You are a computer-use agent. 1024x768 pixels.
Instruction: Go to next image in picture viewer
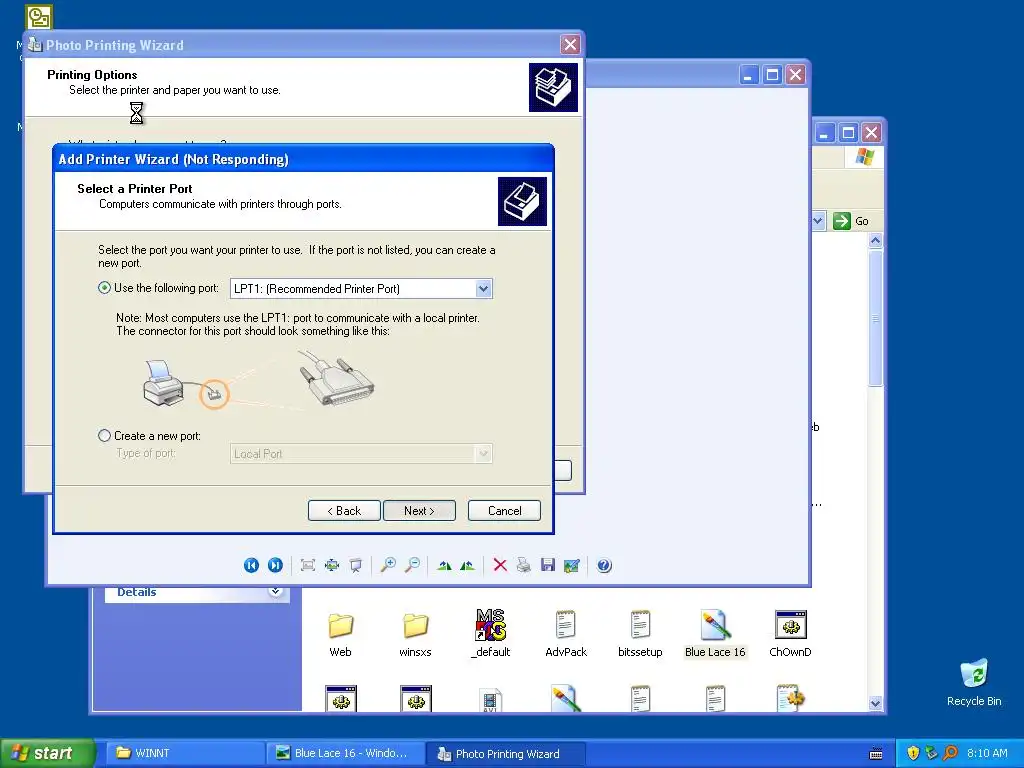point(276,566)
